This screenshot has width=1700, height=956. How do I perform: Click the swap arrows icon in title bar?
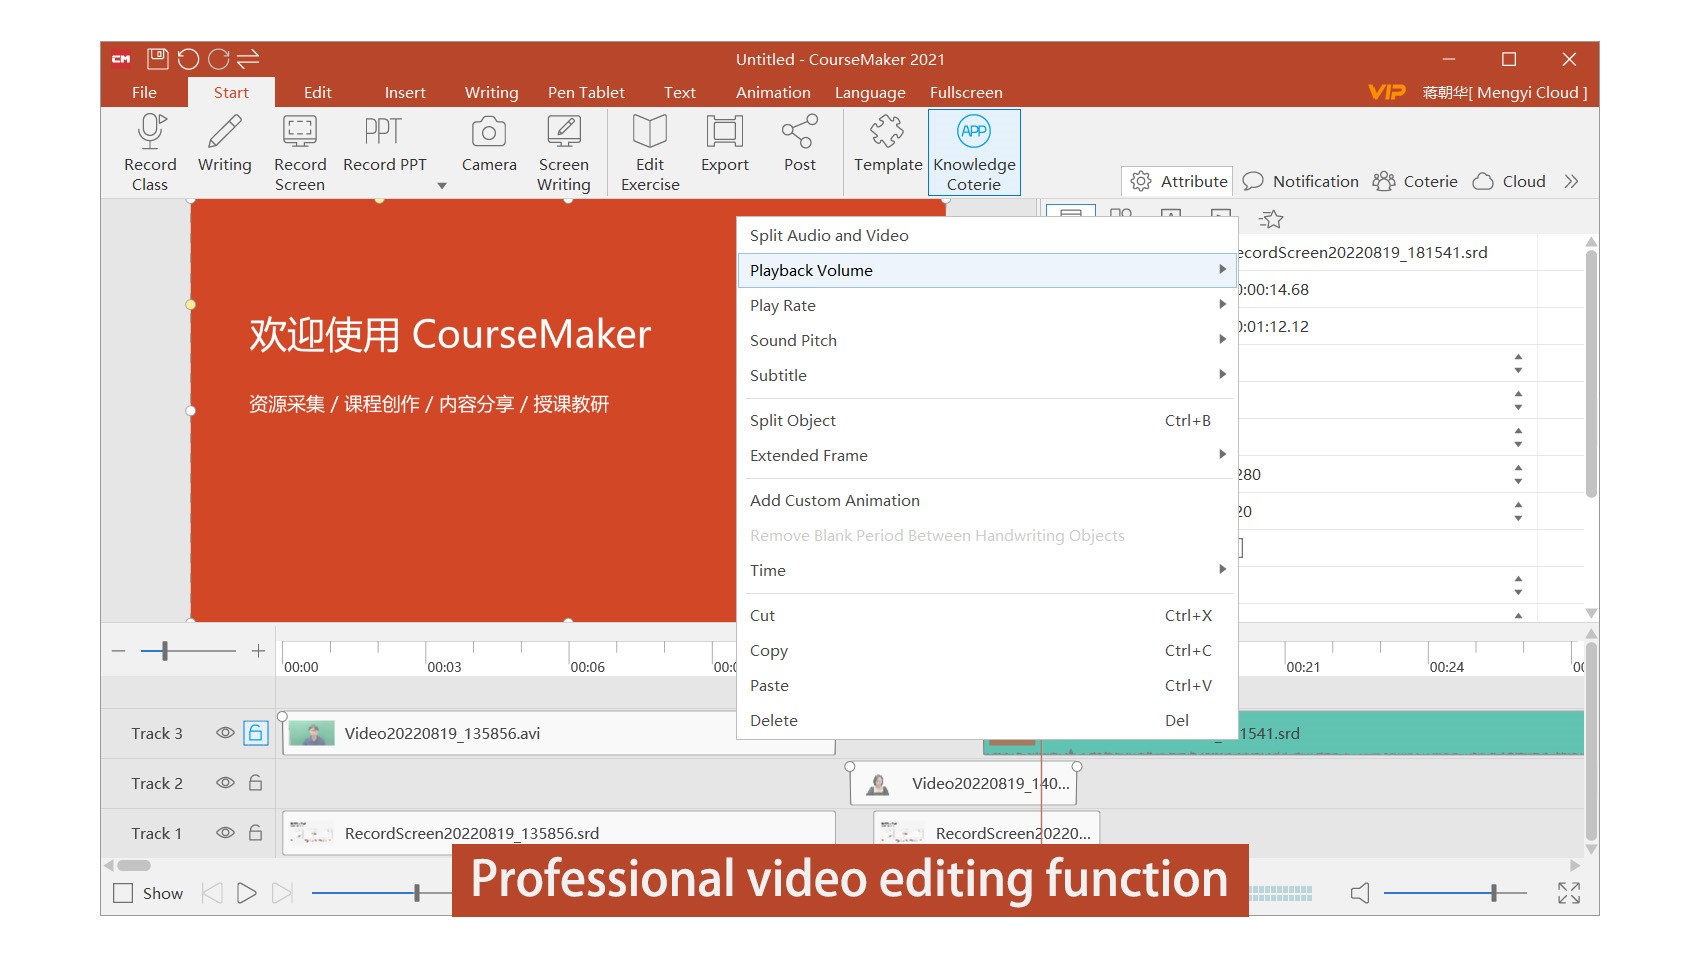coord(248,59)
